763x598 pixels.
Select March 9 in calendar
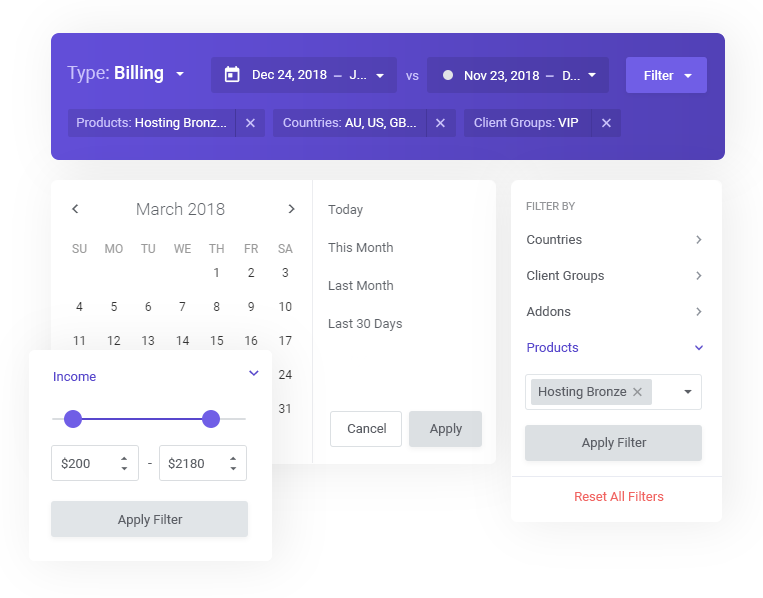pyautogui.click(x=251, y=307)
